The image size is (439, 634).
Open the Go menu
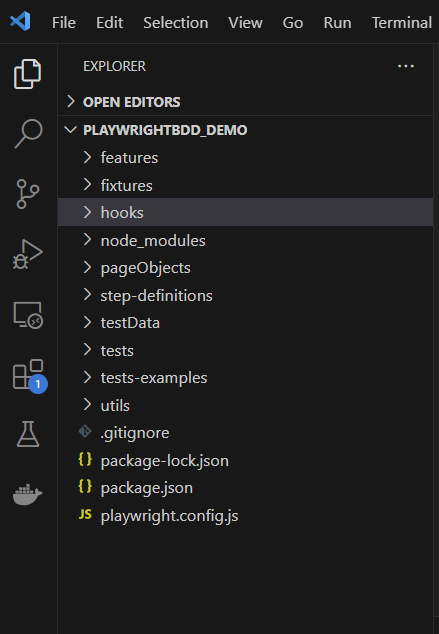293,23
